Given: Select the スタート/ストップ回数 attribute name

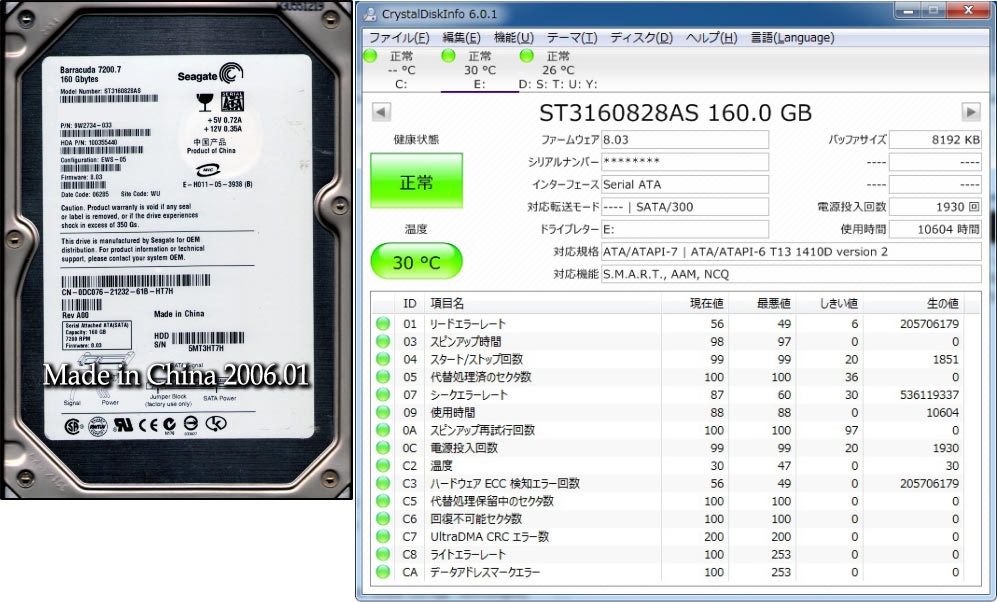Looking at the screenshot, I should pos(476,359).
